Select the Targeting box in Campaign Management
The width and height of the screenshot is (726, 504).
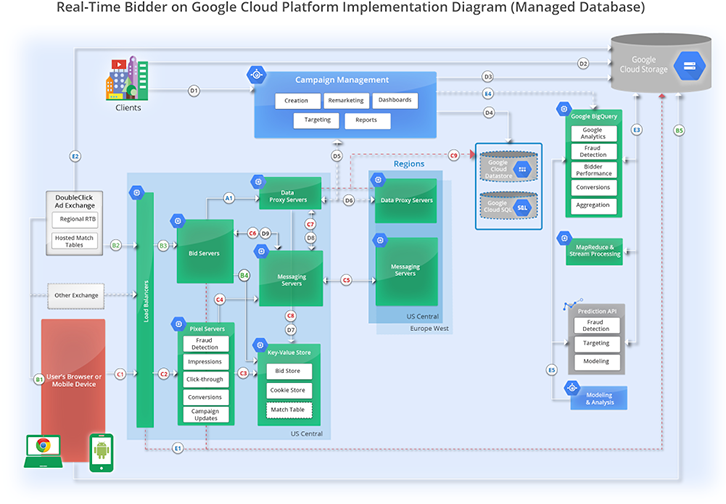(317, 120)
